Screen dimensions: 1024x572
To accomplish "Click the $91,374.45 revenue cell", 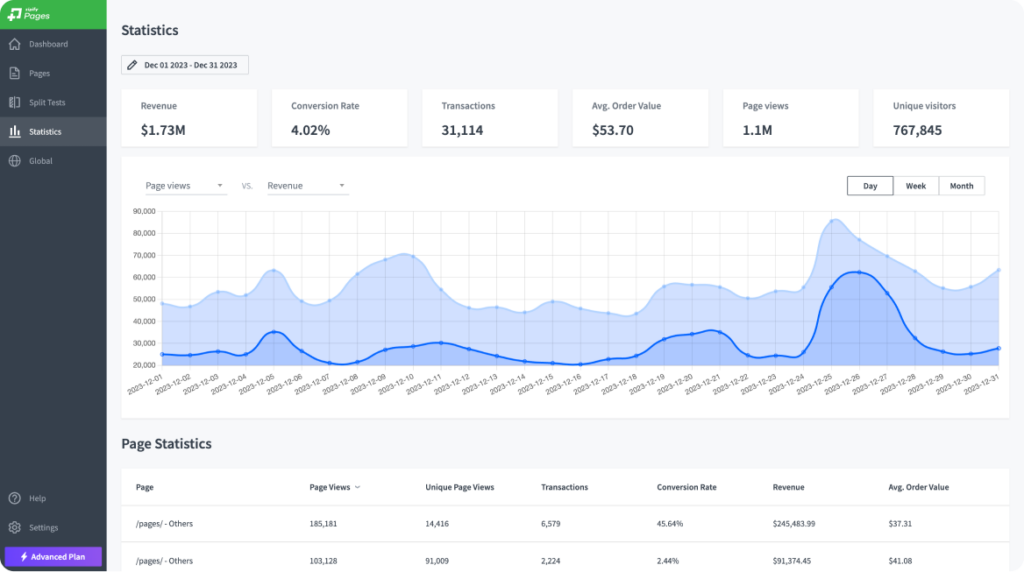I will [792, 561].
